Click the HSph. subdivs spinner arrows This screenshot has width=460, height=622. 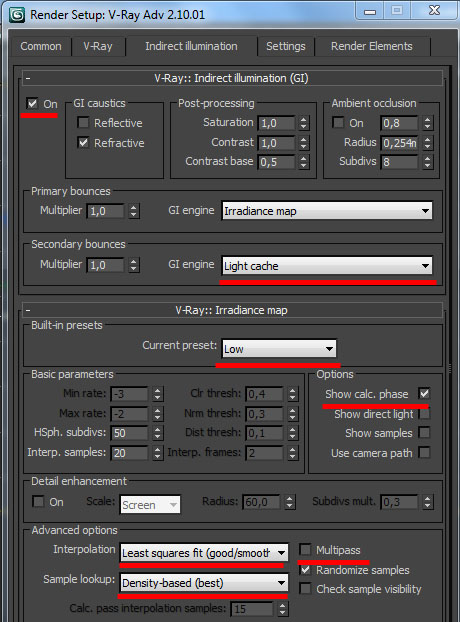[157, 433]
